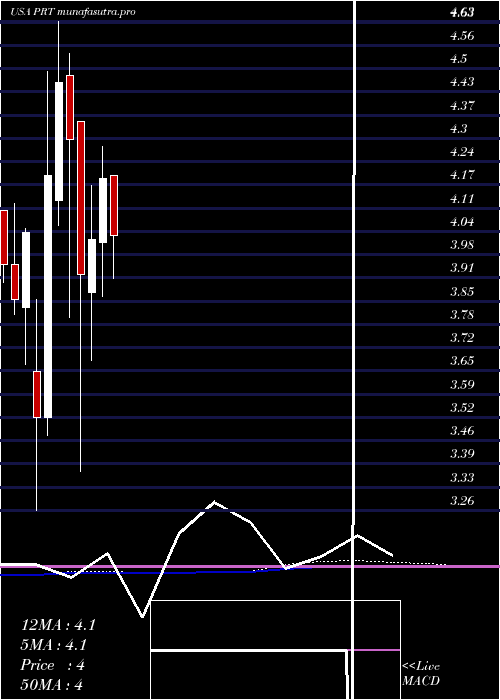Click the 3.72 price axis label
Image resolution: width=500 pixels, height=700 pixels.
point(462,338)
